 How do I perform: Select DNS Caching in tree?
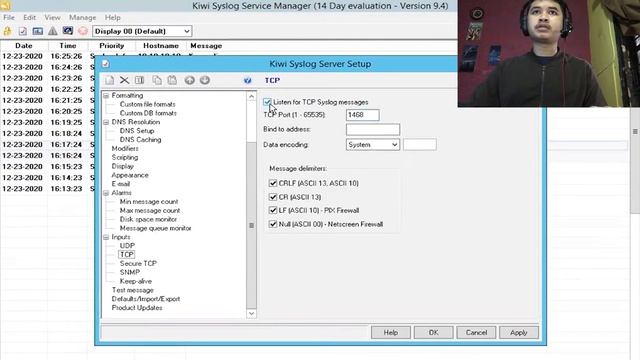pyautogui.click(x=140, y=140)
